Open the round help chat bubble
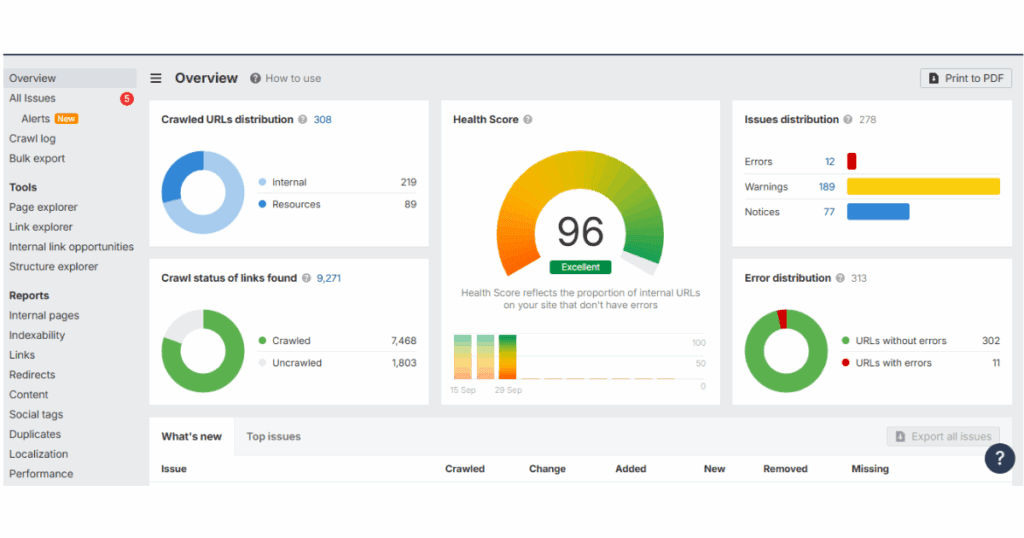 999,458
